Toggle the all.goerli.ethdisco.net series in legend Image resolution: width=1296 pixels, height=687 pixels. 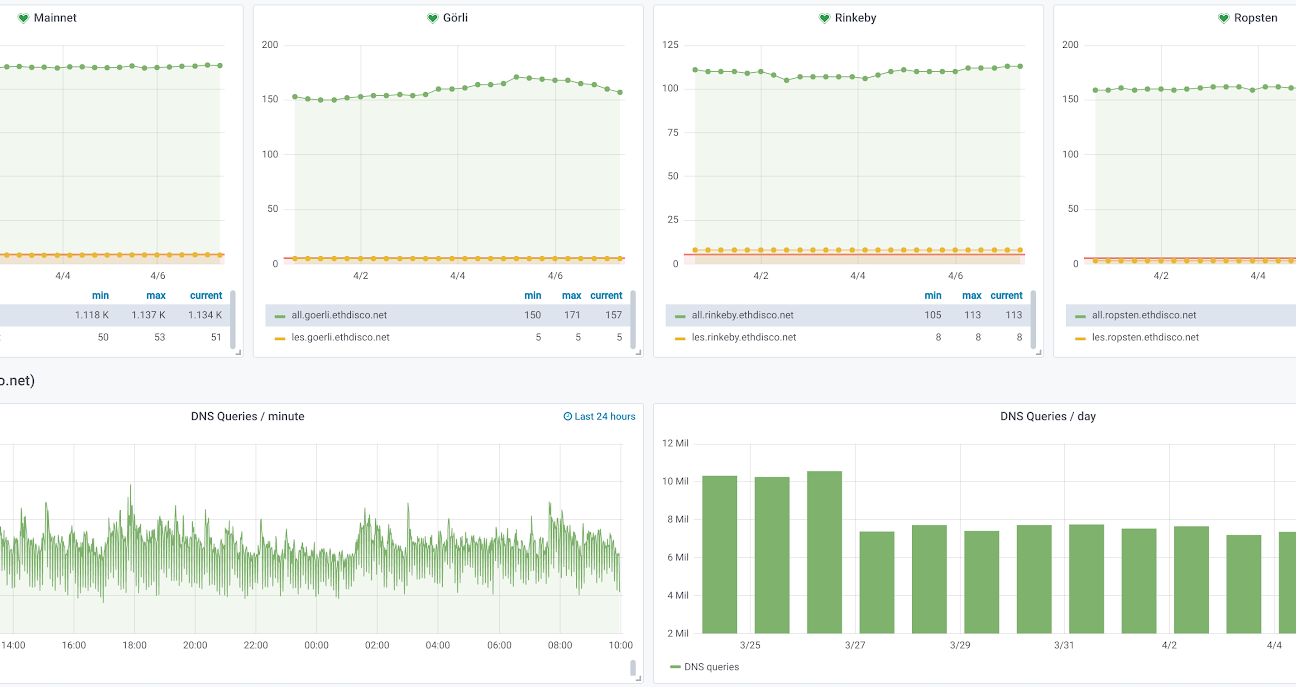tap(339, 315)
